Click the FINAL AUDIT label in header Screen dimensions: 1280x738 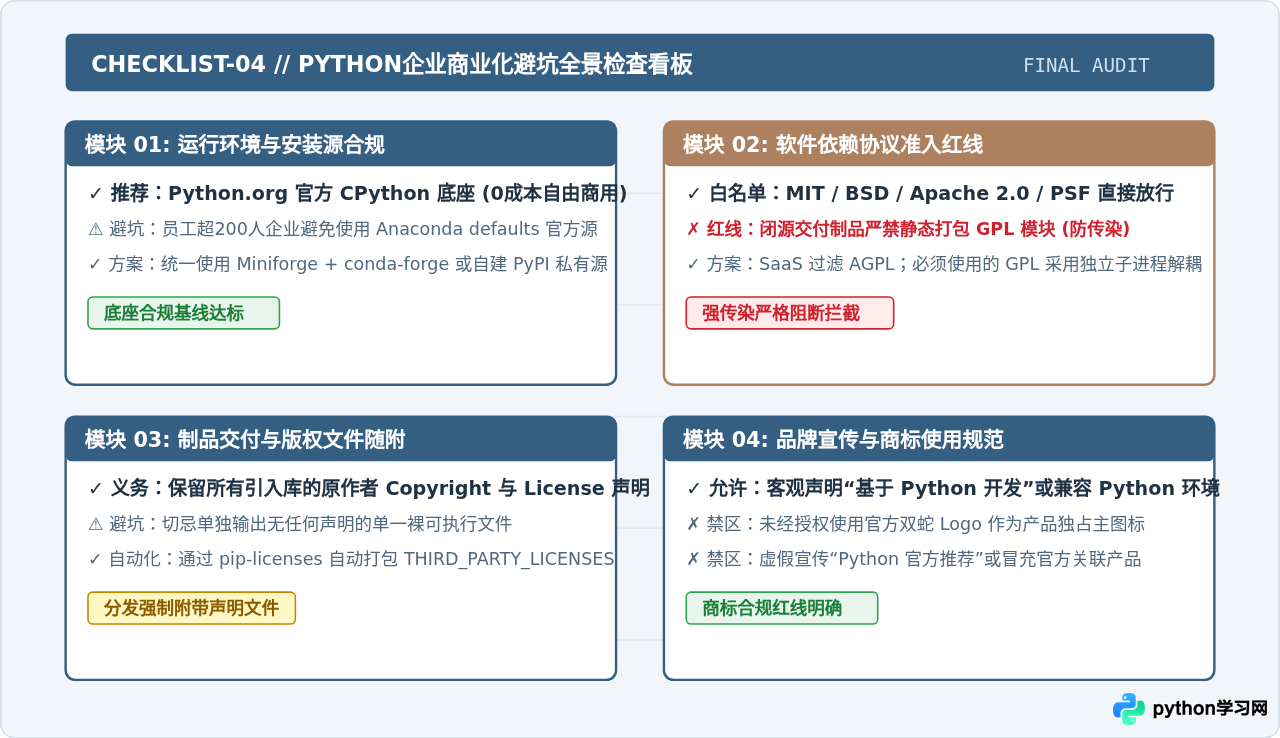coord(1086,66)
